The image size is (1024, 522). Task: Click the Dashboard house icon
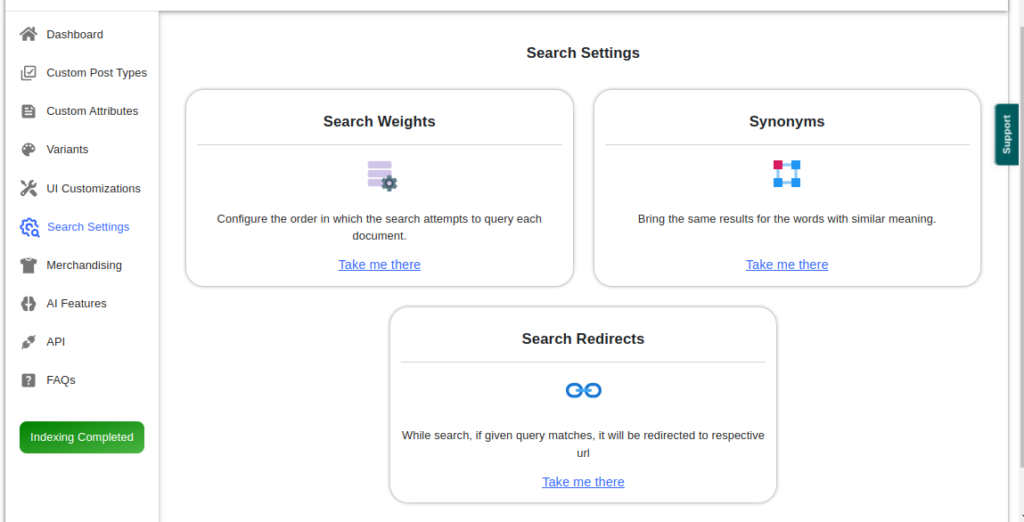click(x=28, y=34)
